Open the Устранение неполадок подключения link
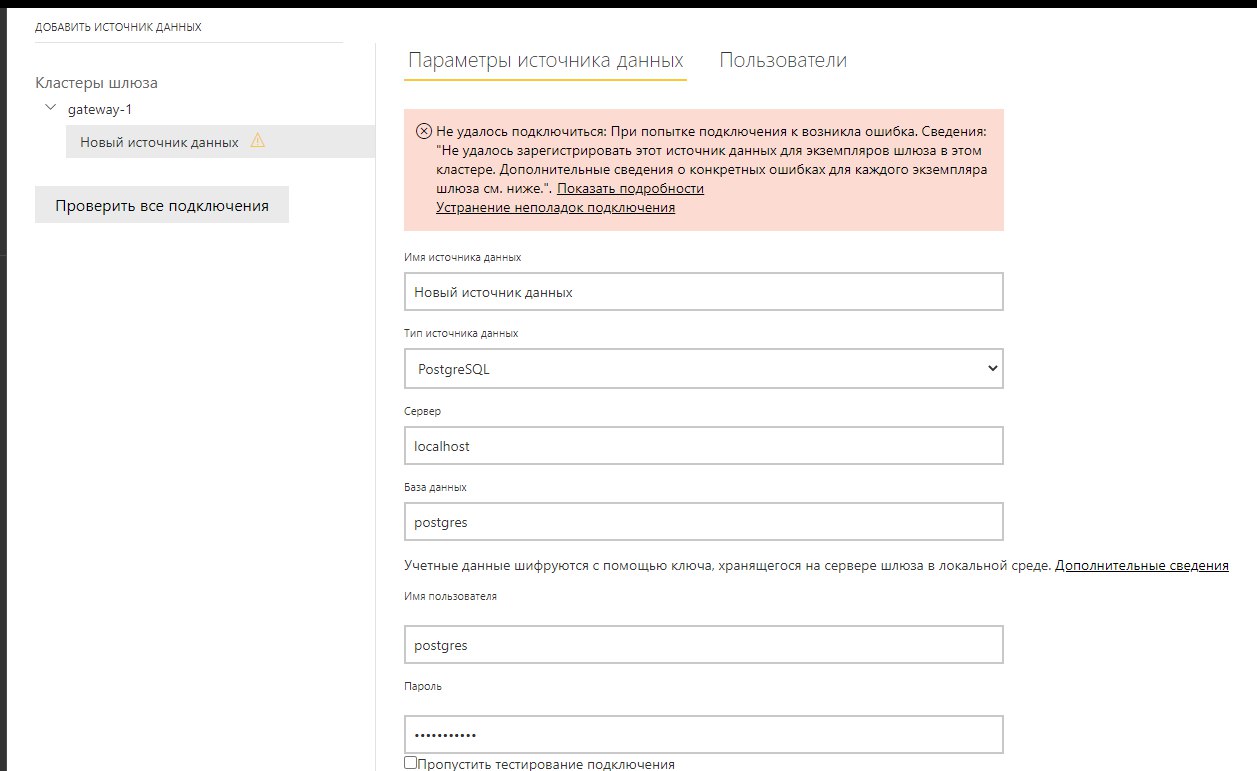The height and width of the screenshot is (771, 1257). (555, 207)
